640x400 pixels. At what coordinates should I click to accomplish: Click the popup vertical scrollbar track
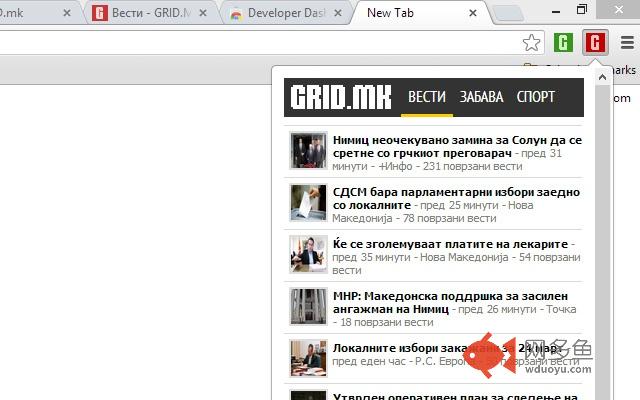point(602,241)
